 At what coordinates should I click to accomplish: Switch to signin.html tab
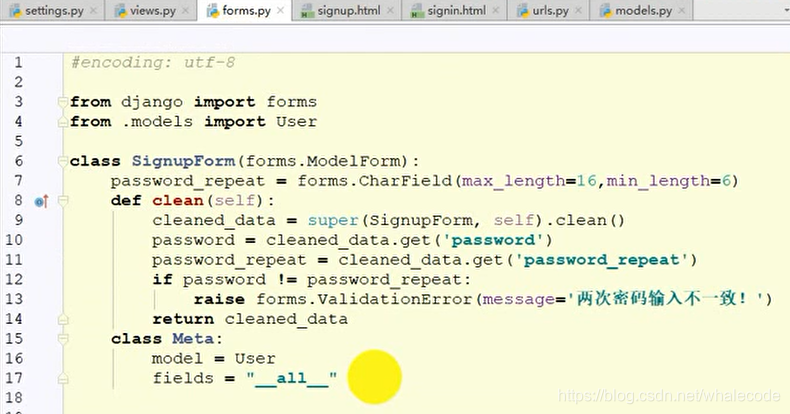[456, 10]
